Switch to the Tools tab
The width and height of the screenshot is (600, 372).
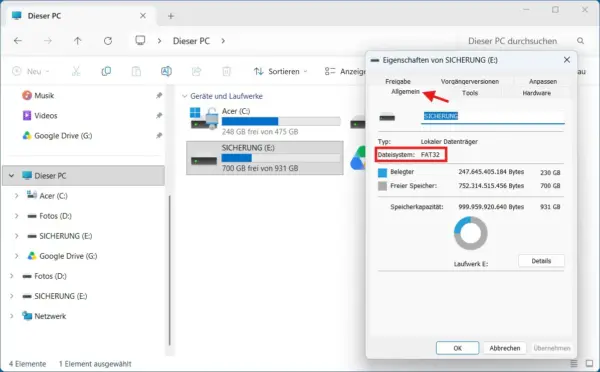click(x=470, y=93)
